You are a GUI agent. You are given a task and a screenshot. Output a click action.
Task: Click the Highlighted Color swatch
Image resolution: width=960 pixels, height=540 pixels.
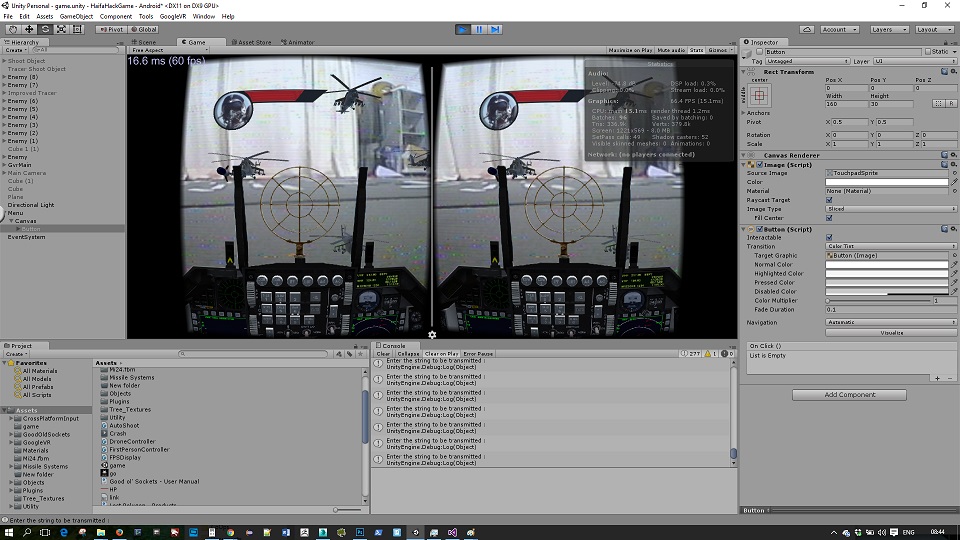[x=886, y=273]
